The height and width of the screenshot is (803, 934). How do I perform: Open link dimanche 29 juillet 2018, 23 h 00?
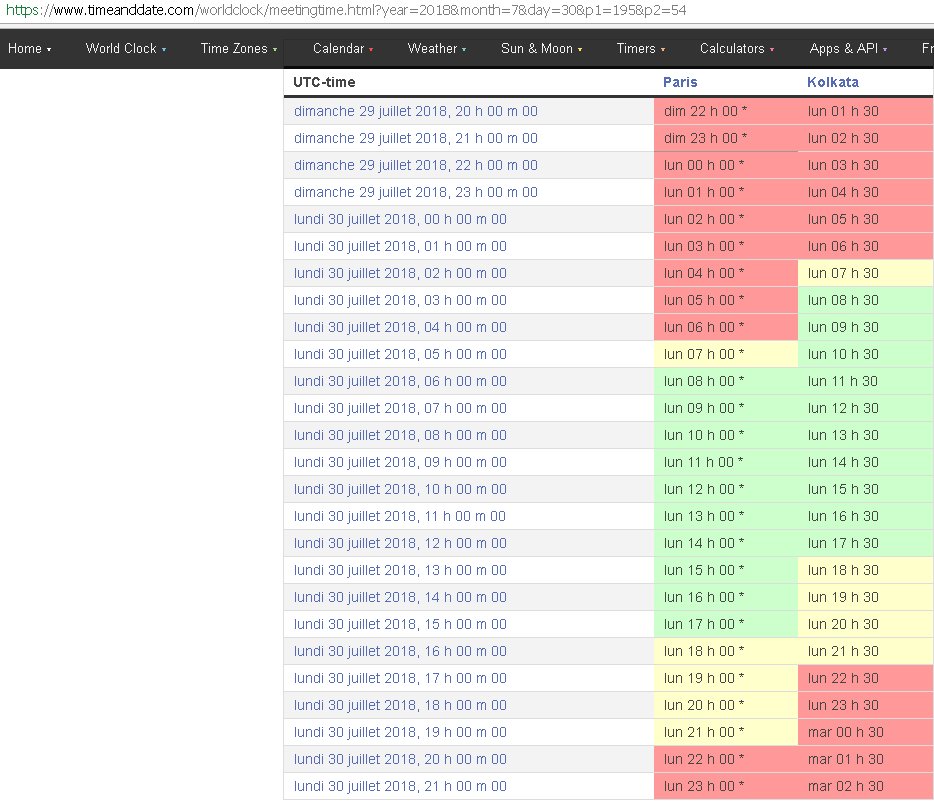point(416,192)
